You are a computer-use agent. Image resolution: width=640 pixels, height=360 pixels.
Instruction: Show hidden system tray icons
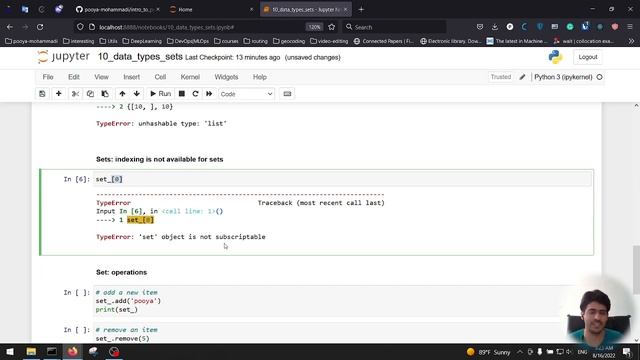point(520,352)
